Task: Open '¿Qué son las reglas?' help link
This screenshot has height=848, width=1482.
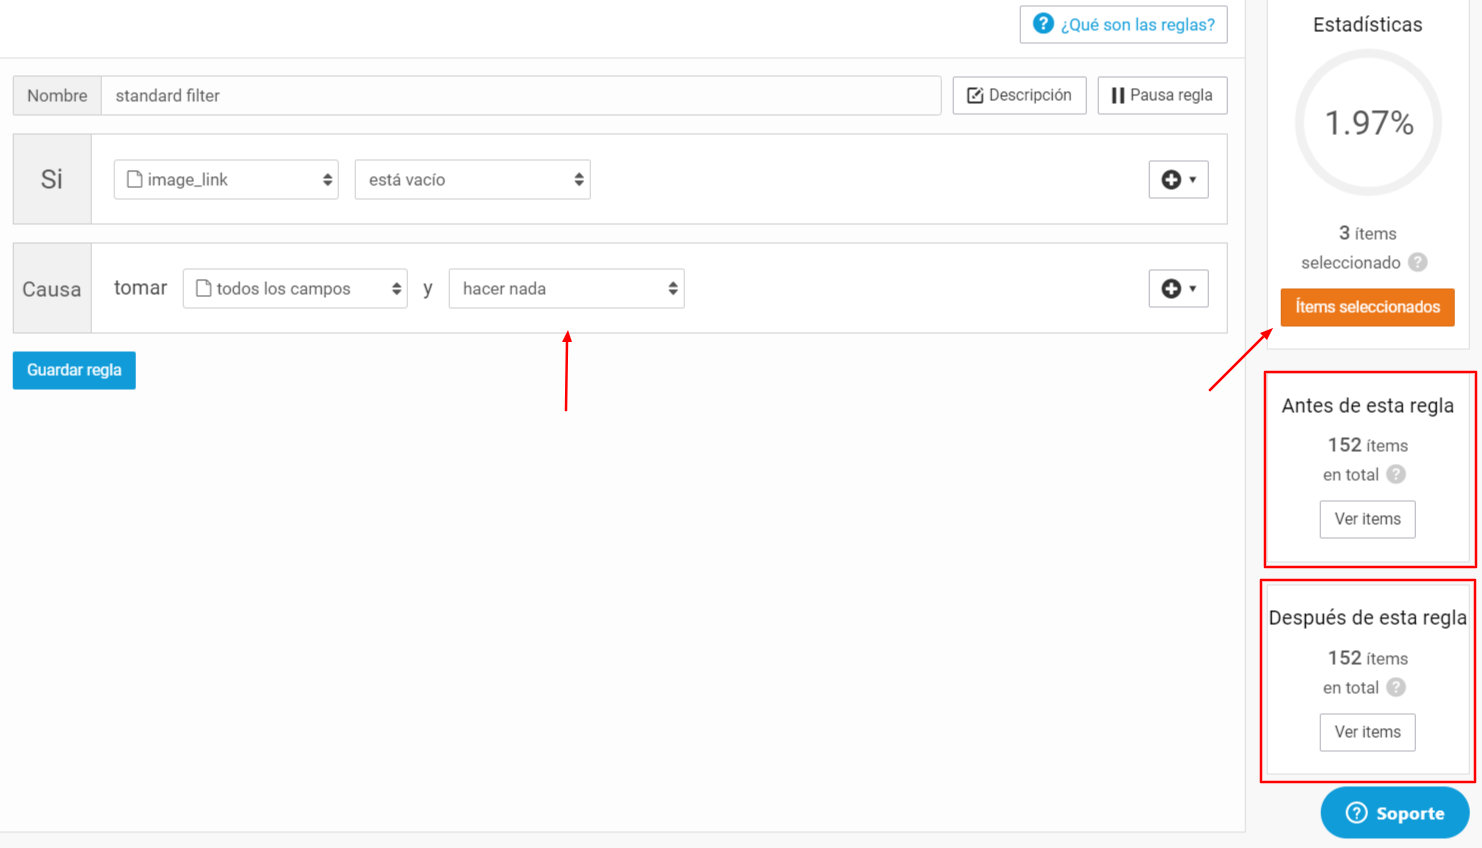Action: tap(1123, 25)
